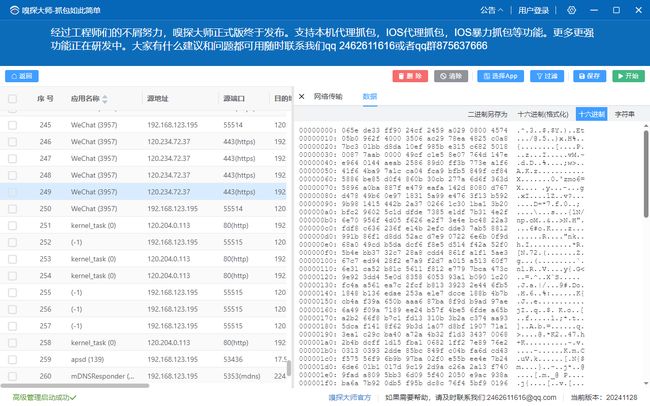Open the 过滤 filter button
This screenshot has width=650, height=406.
click(547, 76)
